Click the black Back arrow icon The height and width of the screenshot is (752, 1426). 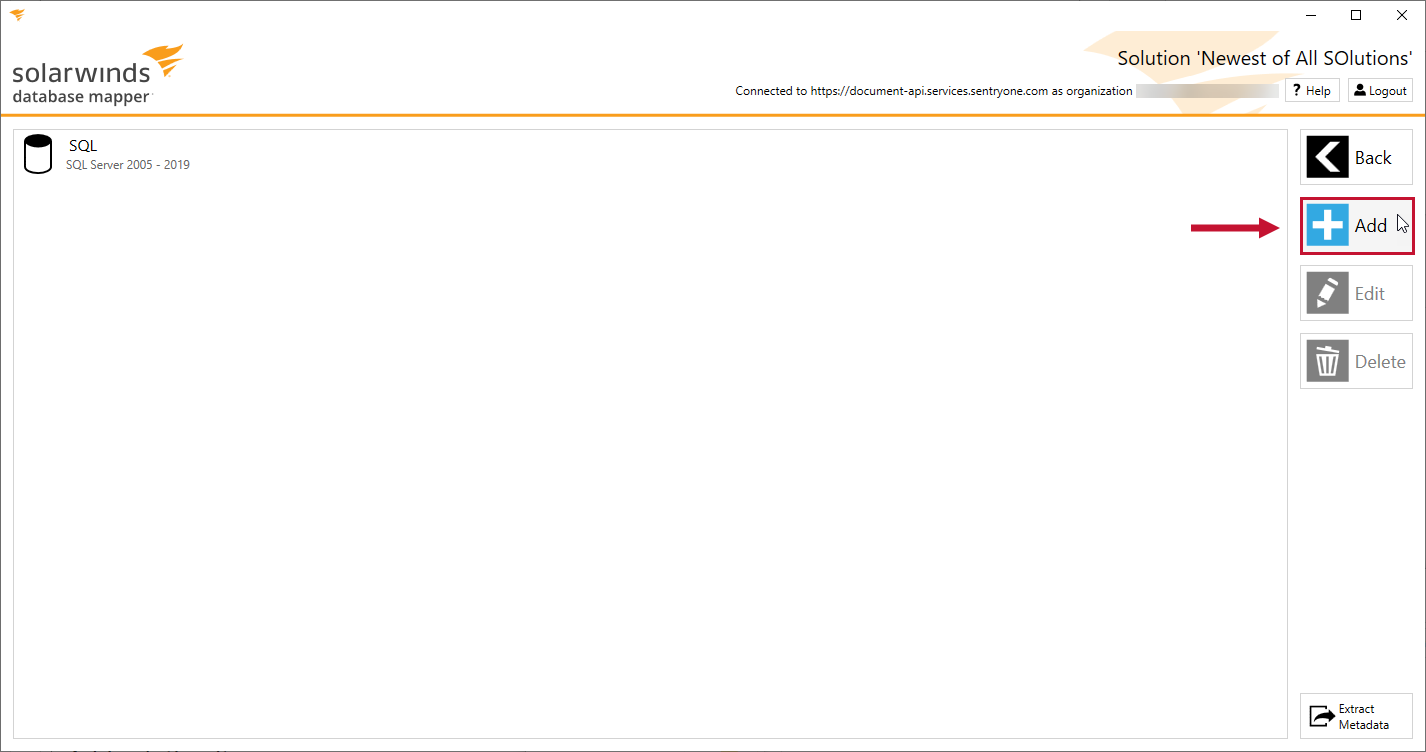pos(1327,157)
